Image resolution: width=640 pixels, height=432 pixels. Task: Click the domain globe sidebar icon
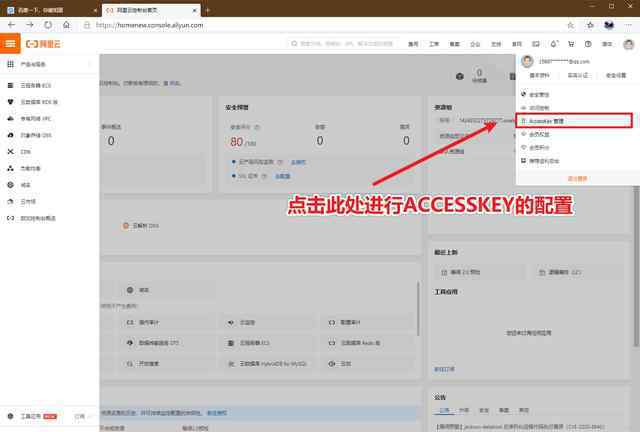[11, 185]
